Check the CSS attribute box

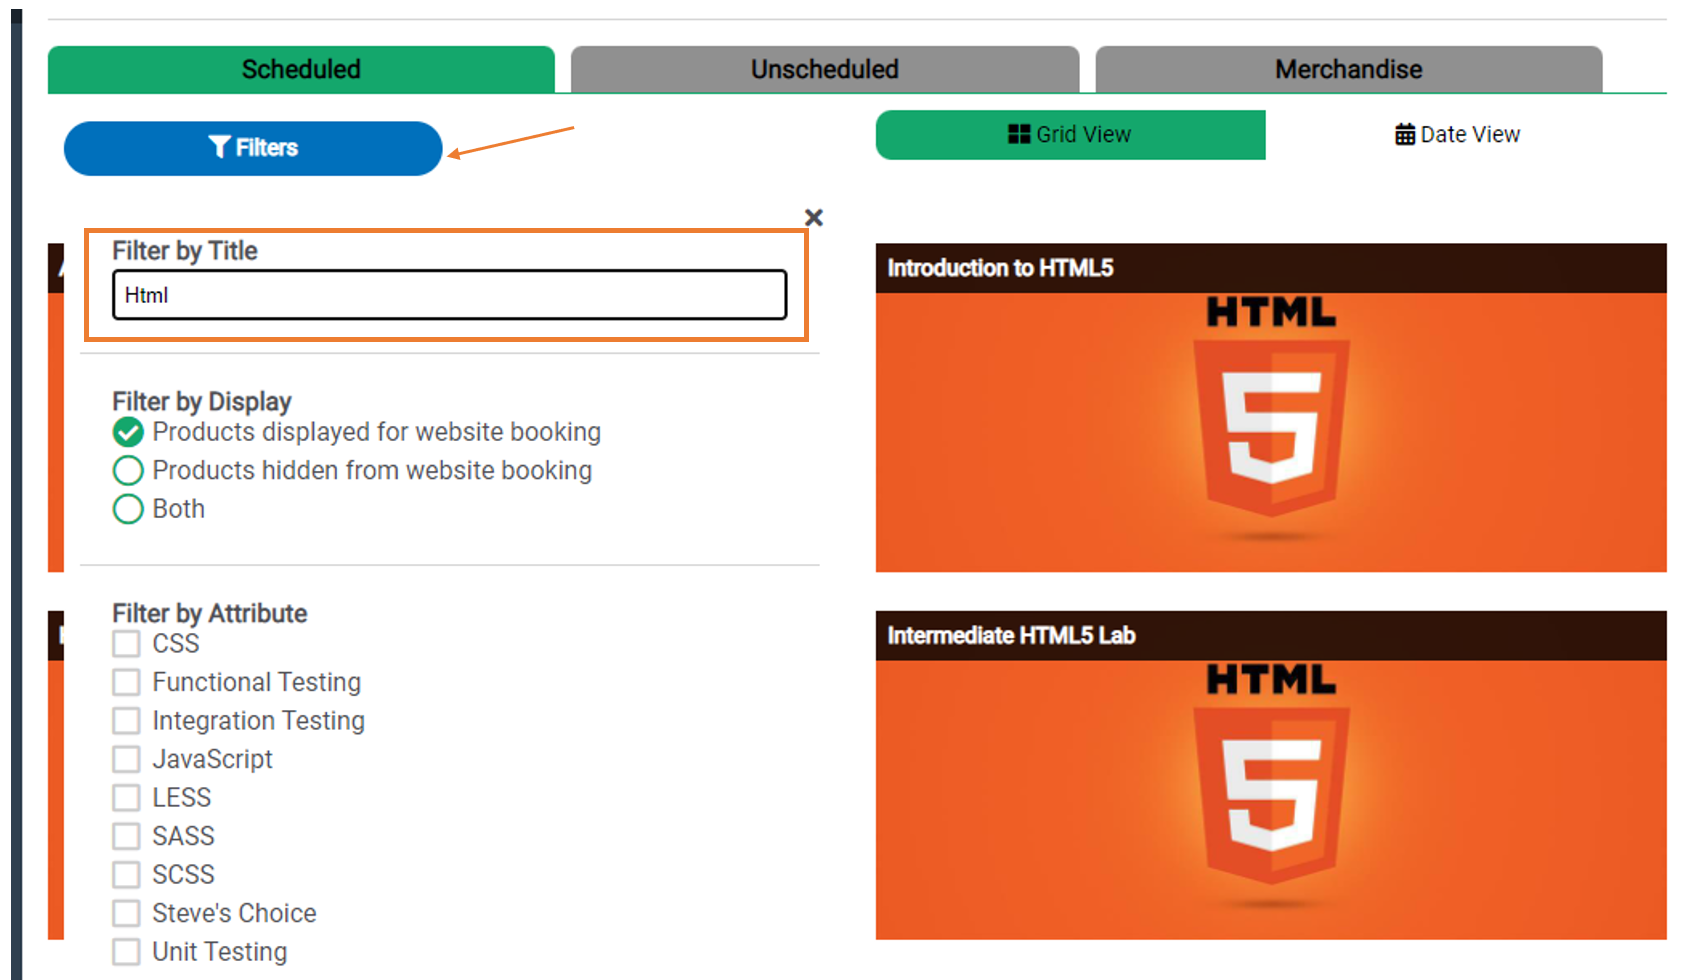(x=126, y=644)
